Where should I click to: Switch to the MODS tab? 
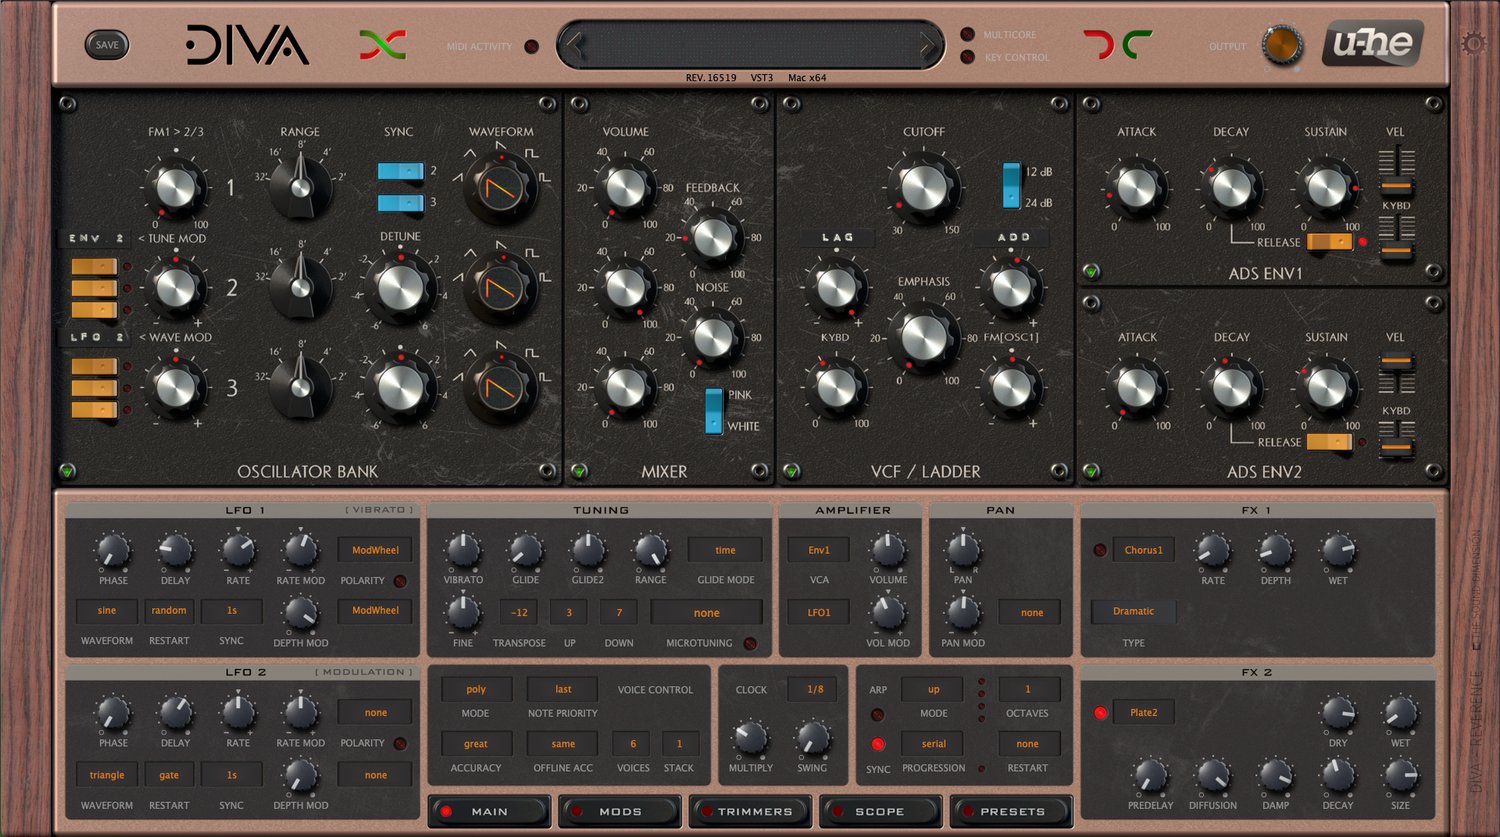620,811
